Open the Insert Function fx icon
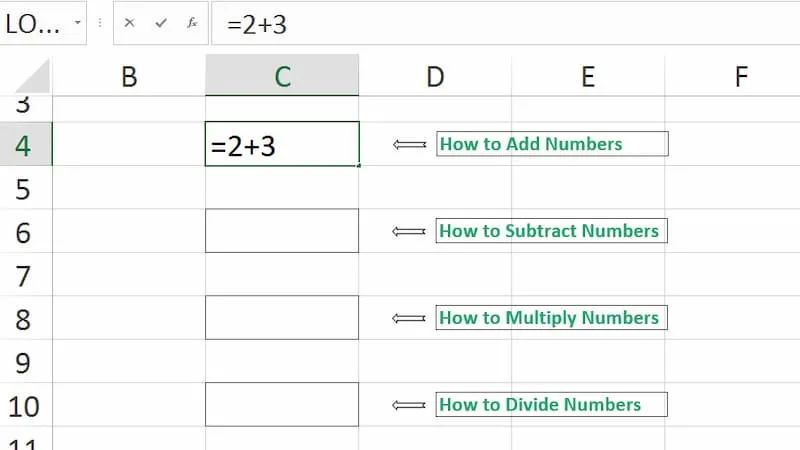 [x=192, y=23]
